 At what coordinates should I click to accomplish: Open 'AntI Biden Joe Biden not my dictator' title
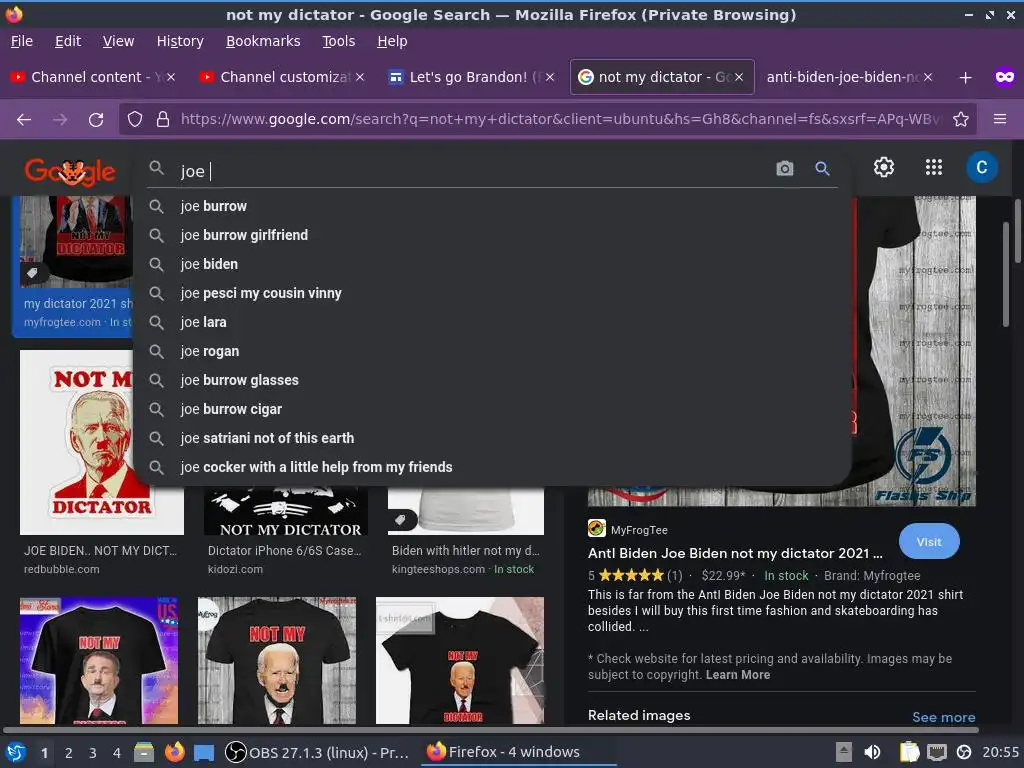(x=735, y=553)
